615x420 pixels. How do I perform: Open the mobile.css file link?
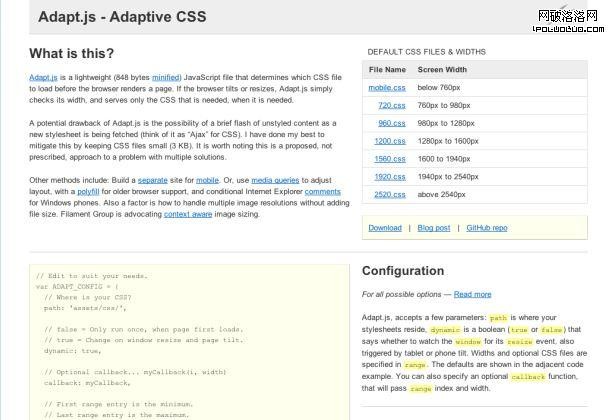click(x=387, y=88)
